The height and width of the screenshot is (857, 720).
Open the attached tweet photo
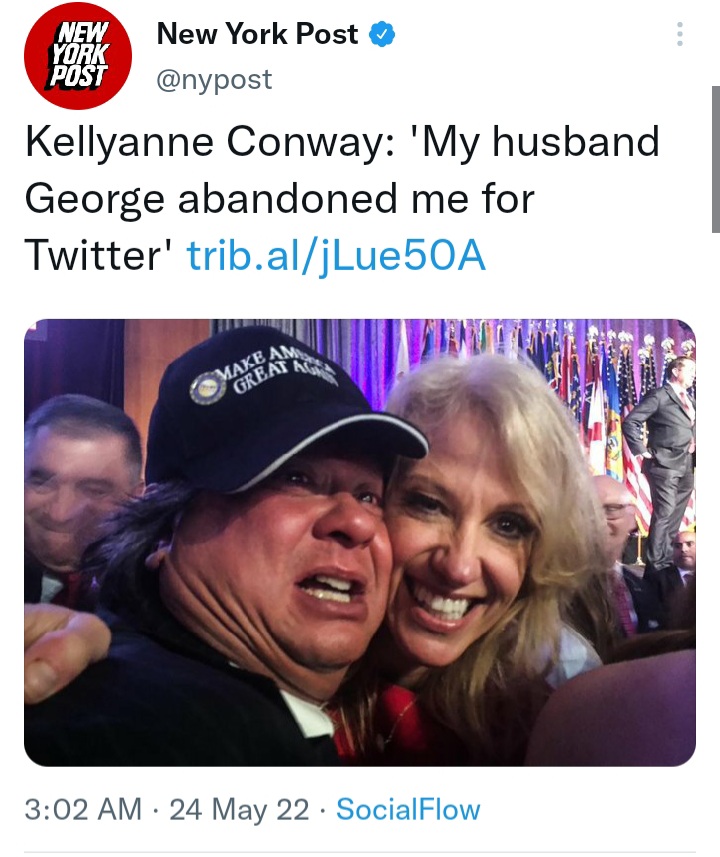point(360,542)
